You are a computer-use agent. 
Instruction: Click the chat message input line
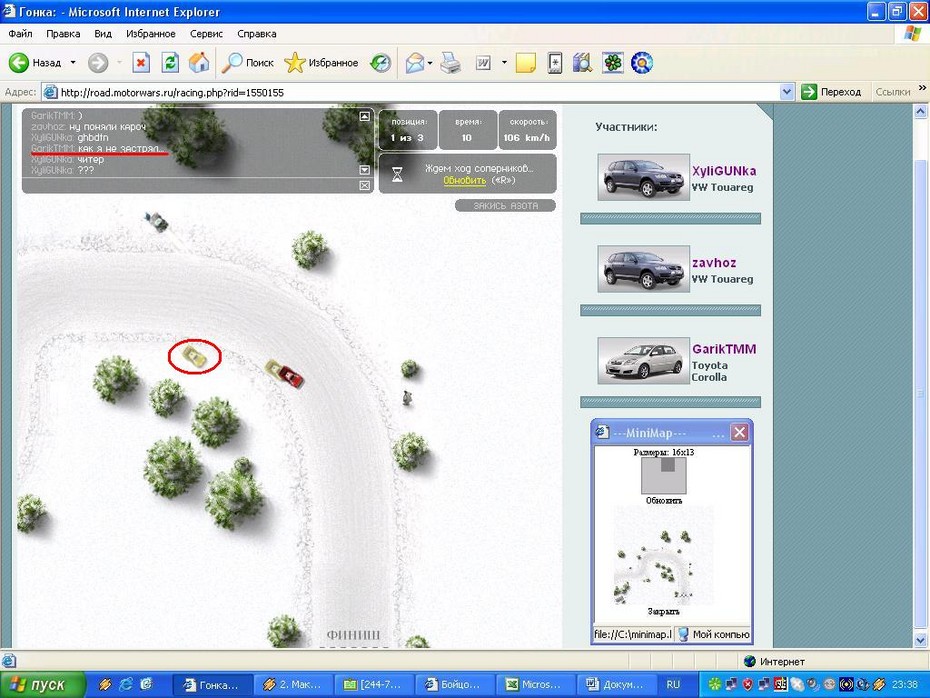point(190,186)
